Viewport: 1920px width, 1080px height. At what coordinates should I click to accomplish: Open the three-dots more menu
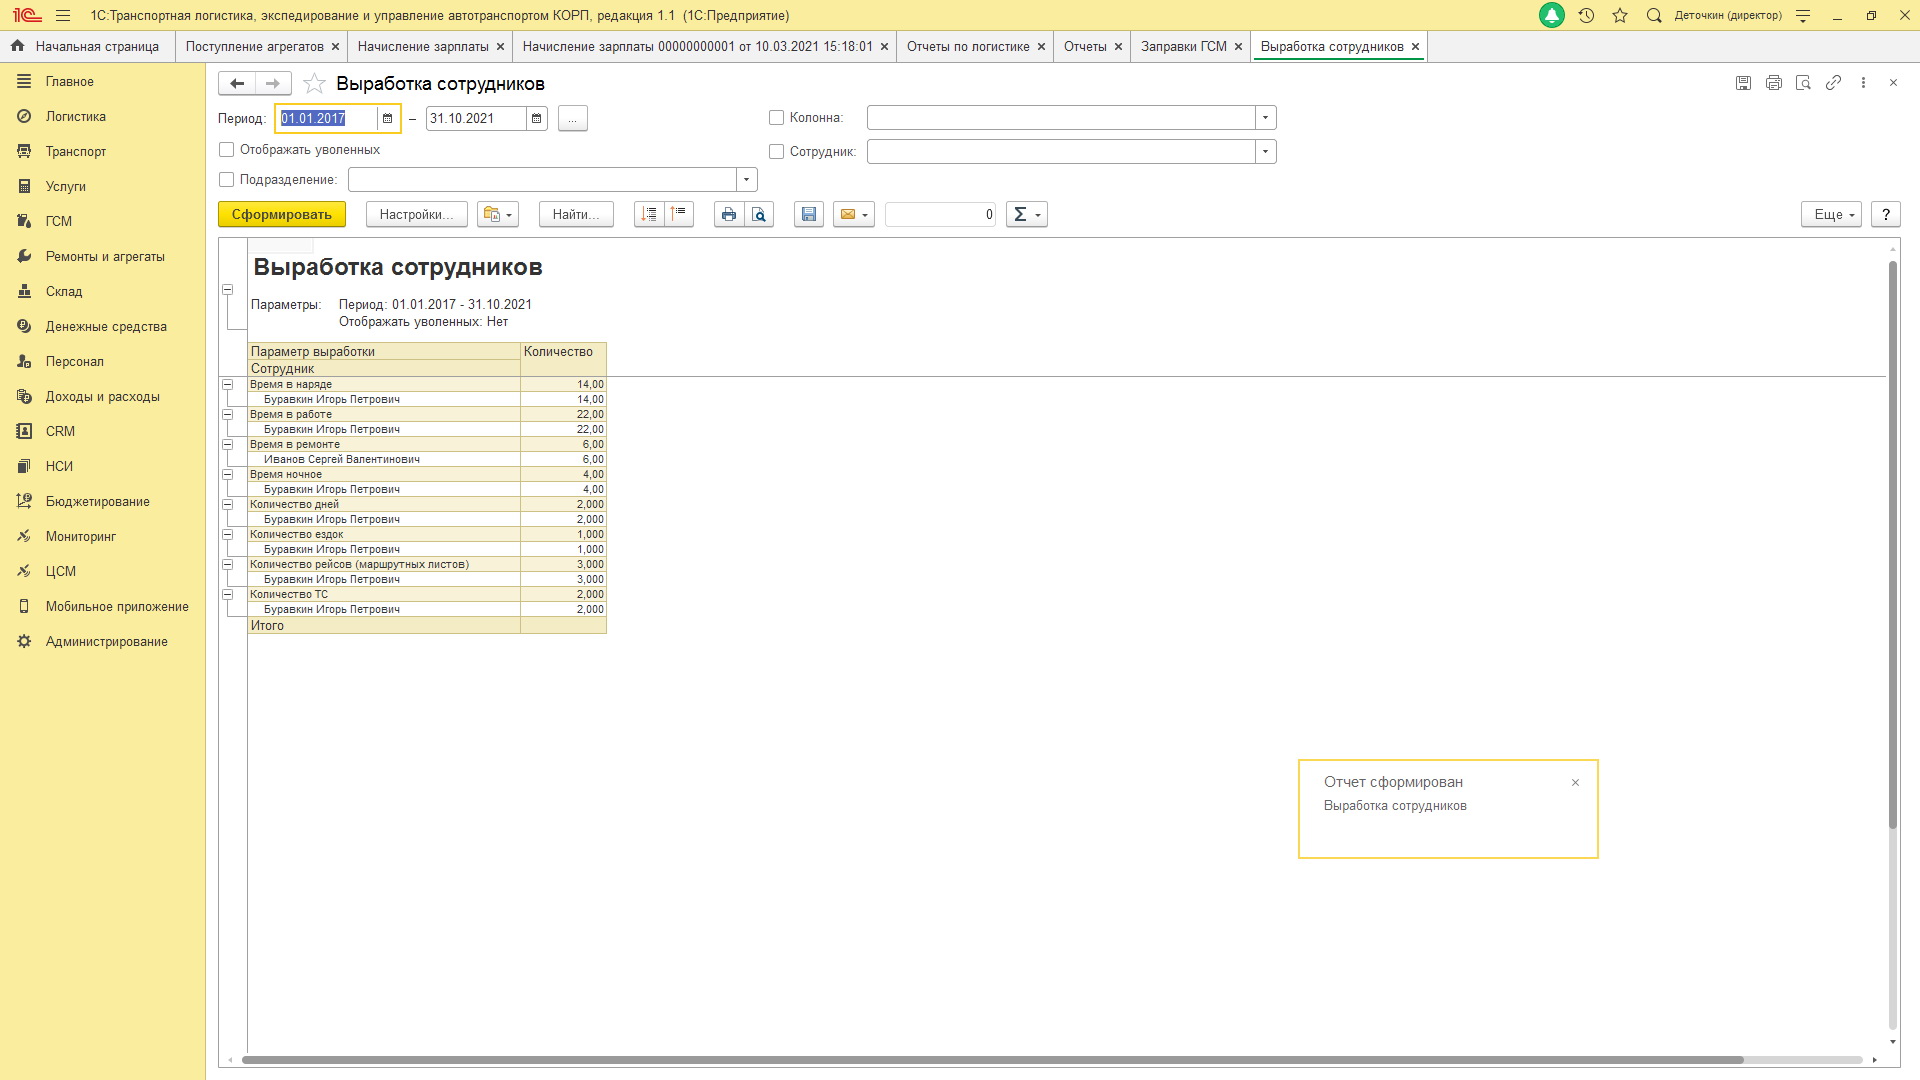pos(1863,83)
